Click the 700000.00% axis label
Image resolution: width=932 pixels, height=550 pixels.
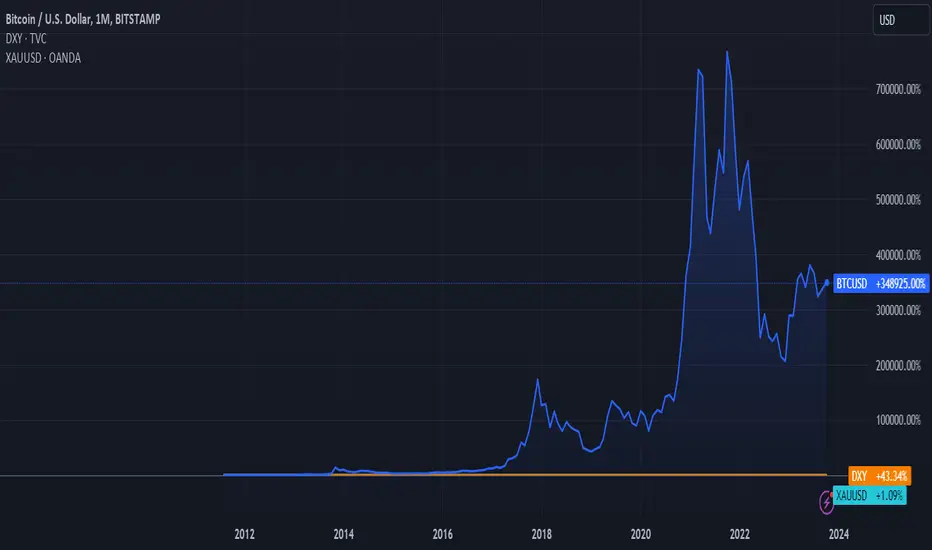tap(898, 89)
